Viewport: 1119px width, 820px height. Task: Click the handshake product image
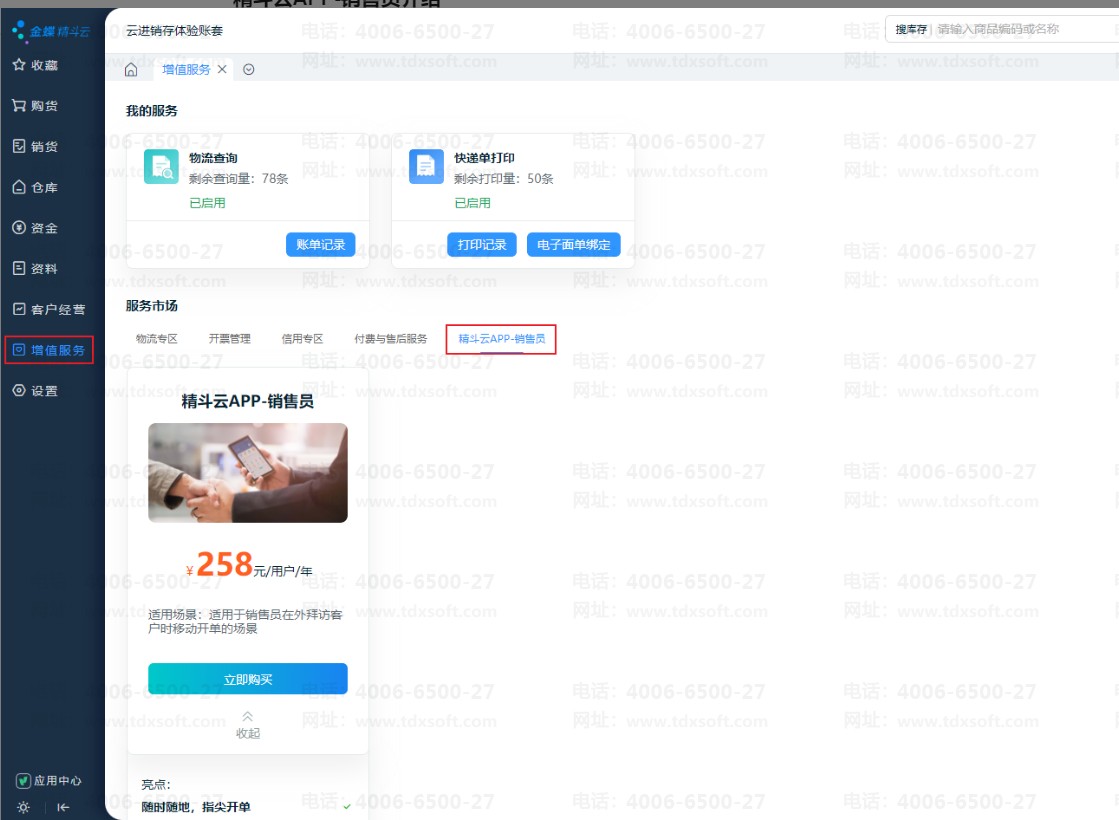[248, 472]
